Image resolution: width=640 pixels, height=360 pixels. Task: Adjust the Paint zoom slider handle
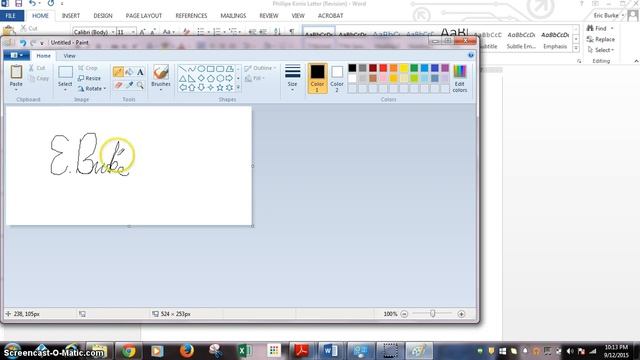point(433,313)
